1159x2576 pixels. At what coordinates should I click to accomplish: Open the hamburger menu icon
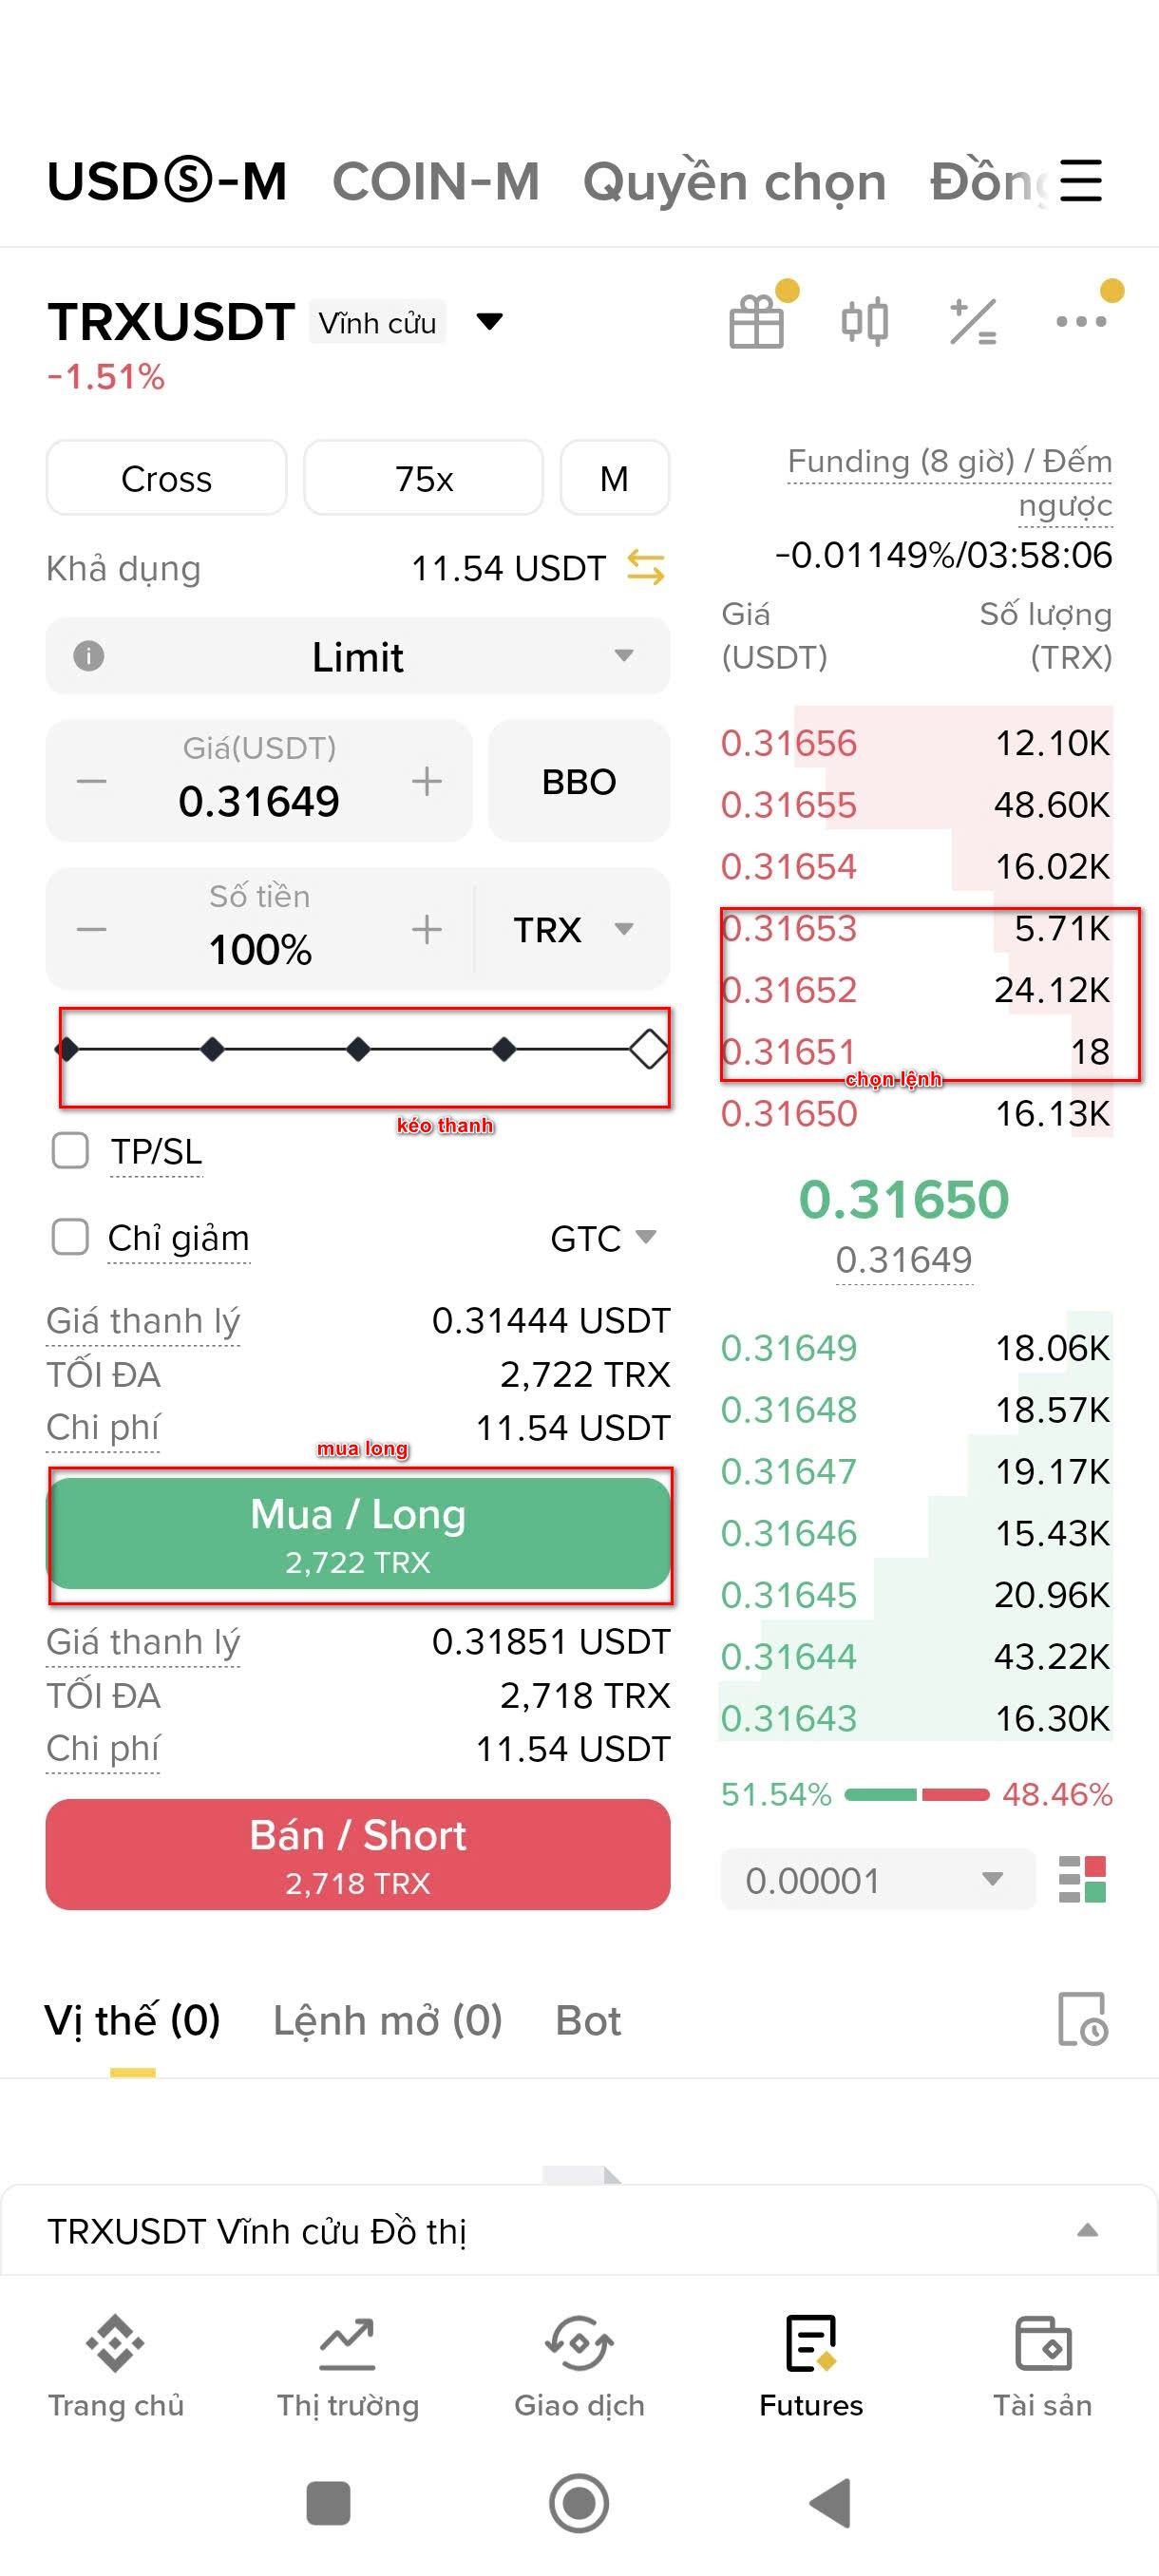pyautogui.click(x=1081, y=181)
